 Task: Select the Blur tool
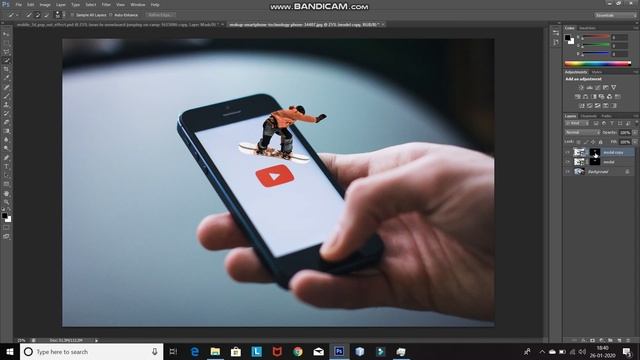6,140
